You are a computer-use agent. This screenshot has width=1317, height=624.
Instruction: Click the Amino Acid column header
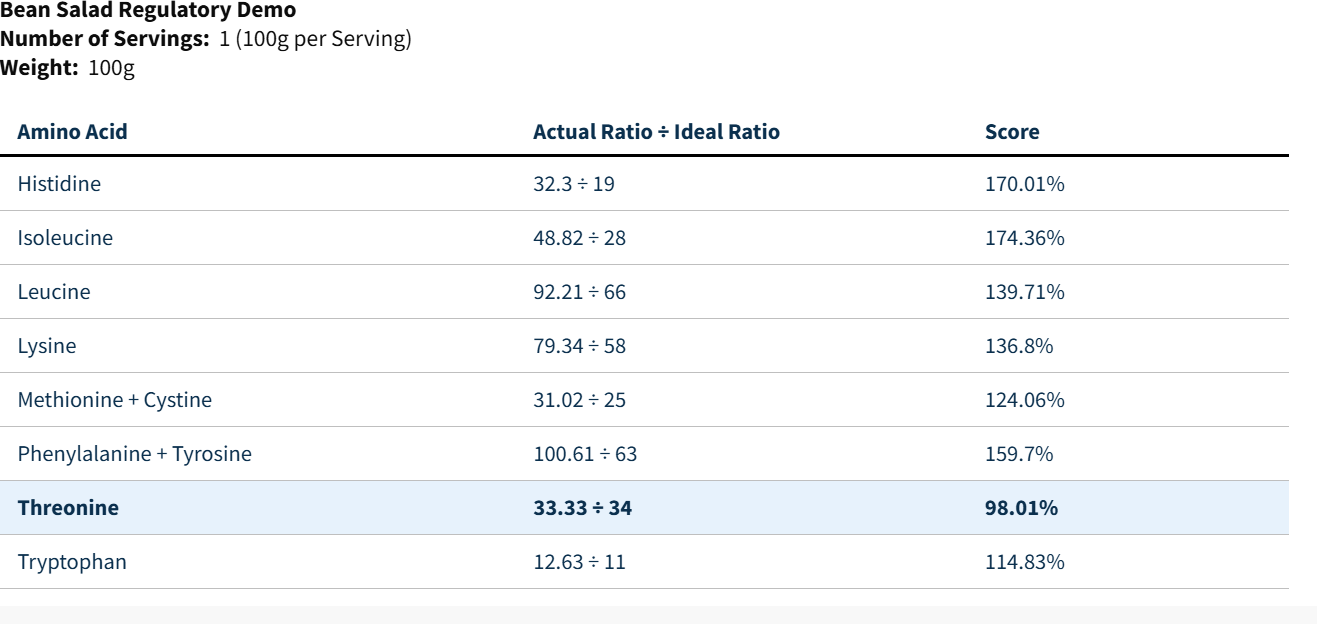click(72, 132)
